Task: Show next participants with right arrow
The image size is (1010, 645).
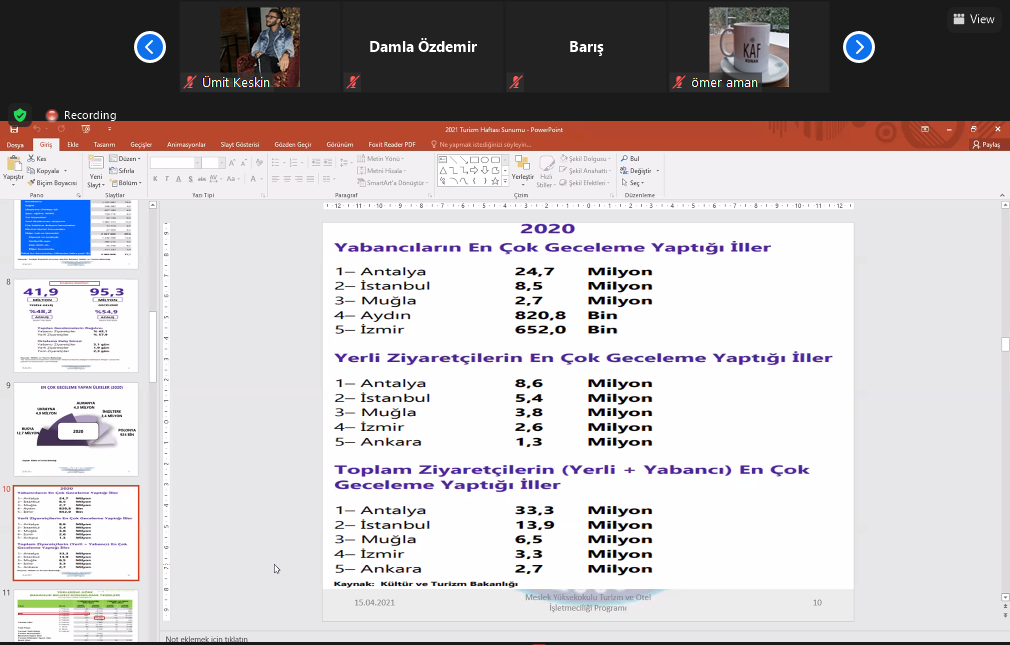Action: (x=859, y=47)
